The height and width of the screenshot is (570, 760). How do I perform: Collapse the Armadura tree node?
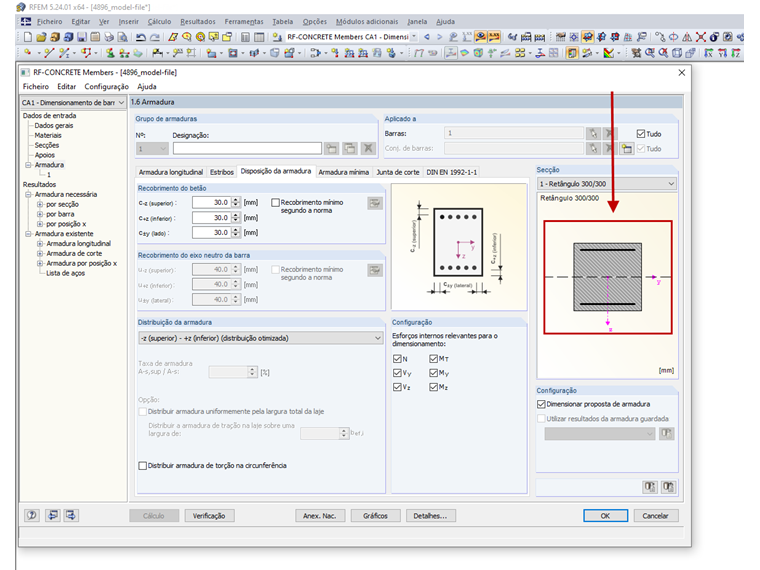click(x=29, y=165)
